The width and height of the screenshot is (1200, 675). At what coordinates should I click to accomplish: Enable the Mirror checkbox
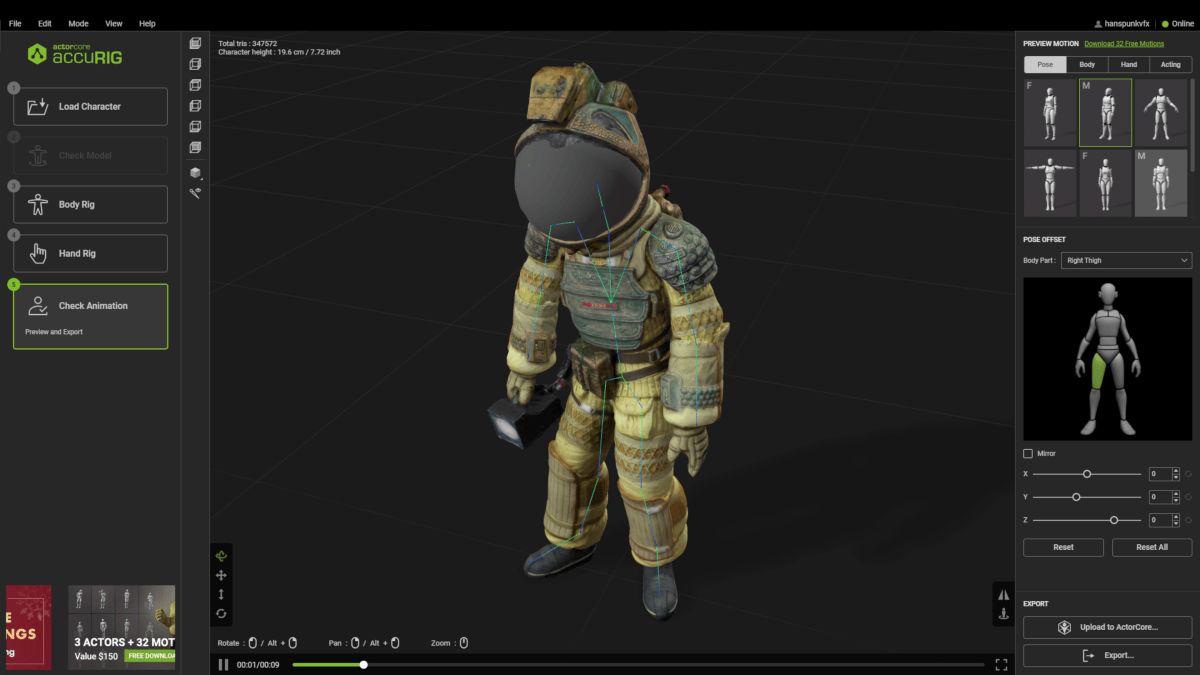[1028, 454]
